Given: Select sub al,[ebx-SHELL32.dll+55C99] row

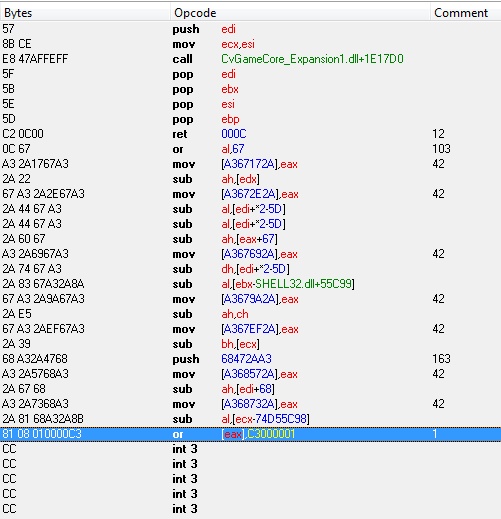Looking at the screenshot, I should click(250, 284).
